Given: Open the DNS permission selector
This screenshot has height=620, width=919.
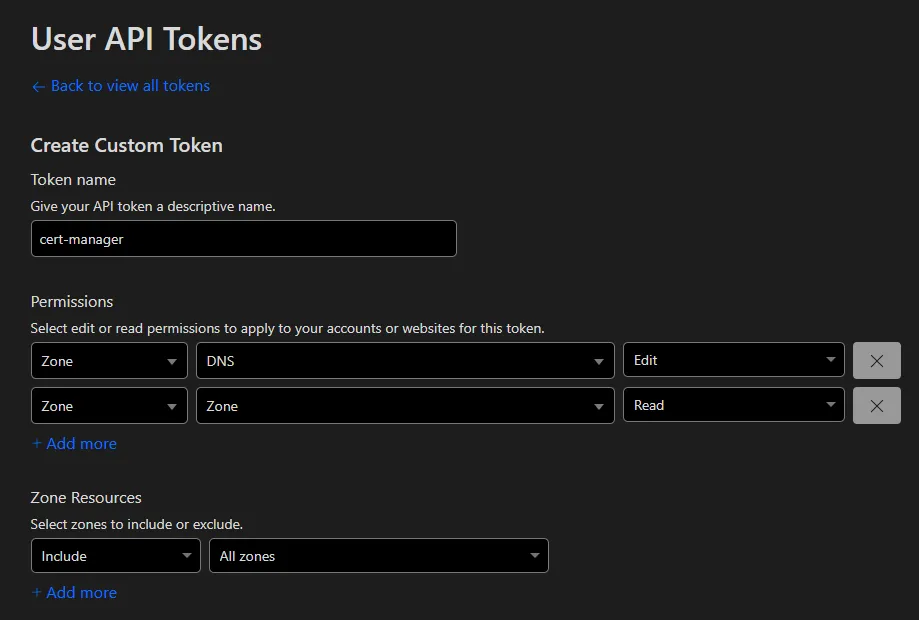Looking at the screenshot, I should (404, 360).
